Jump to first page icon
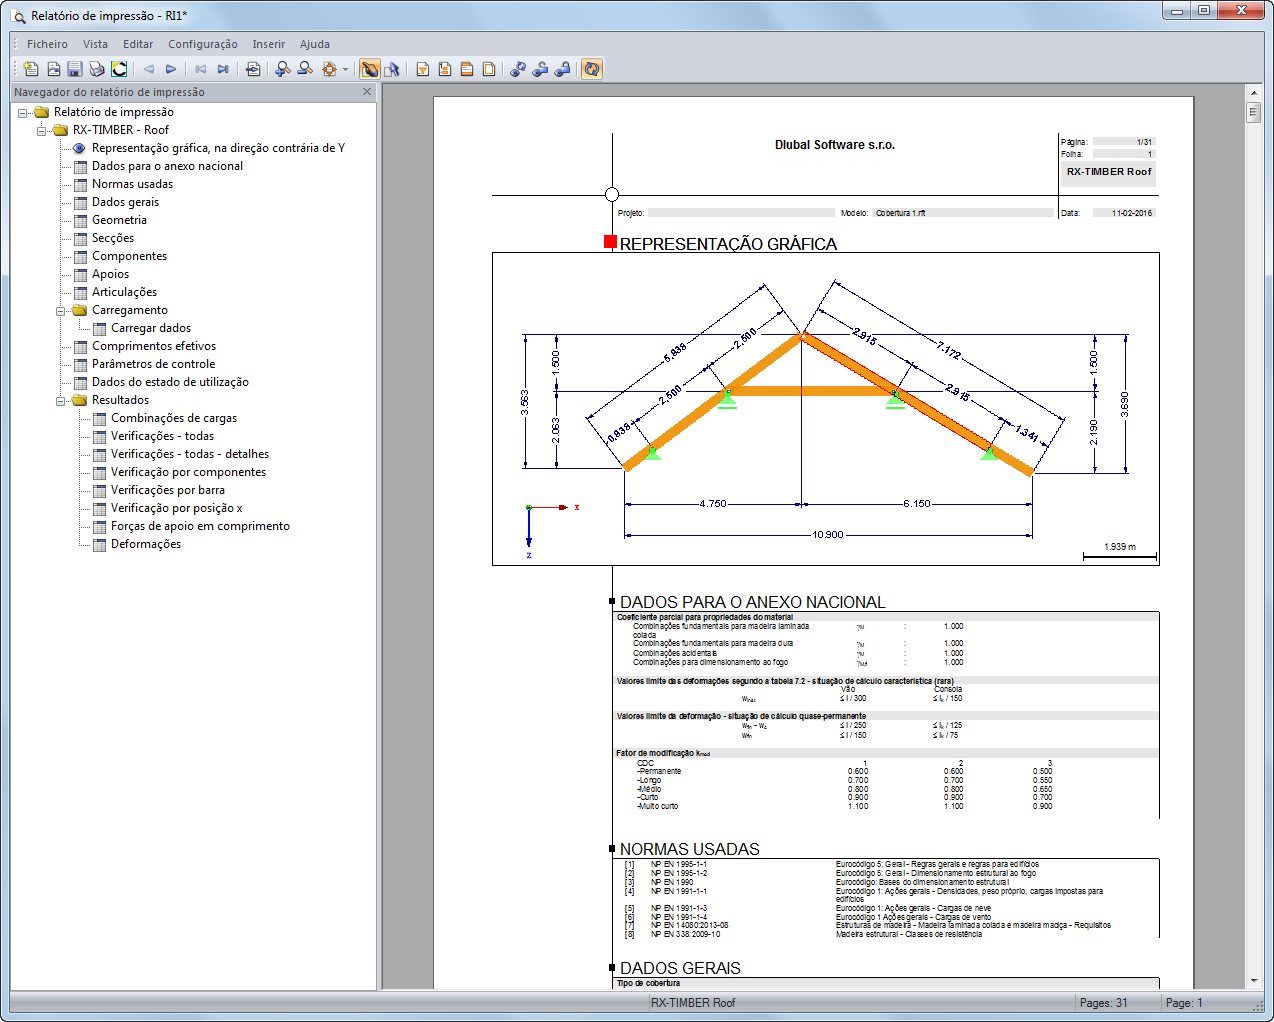Image resolution: width=1274 pixels, height=1022 pixels. [x=201, y=69]
